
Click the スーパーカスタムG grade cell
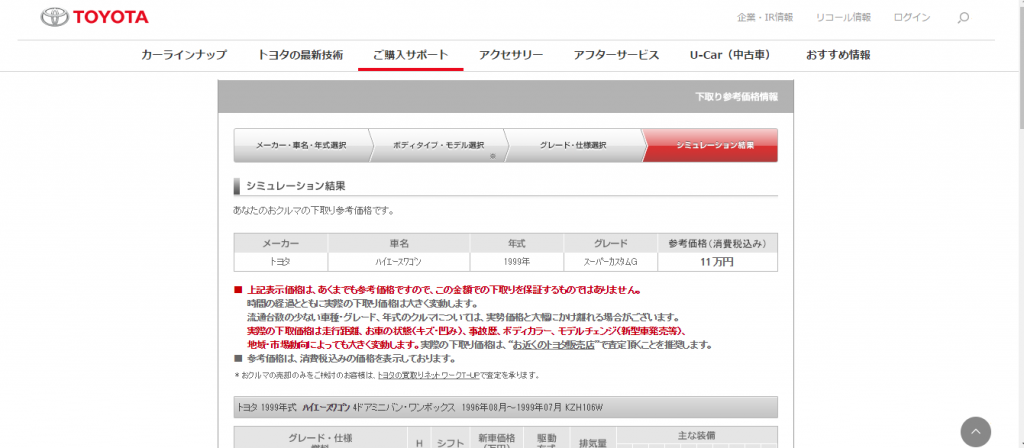coord(611,262)
